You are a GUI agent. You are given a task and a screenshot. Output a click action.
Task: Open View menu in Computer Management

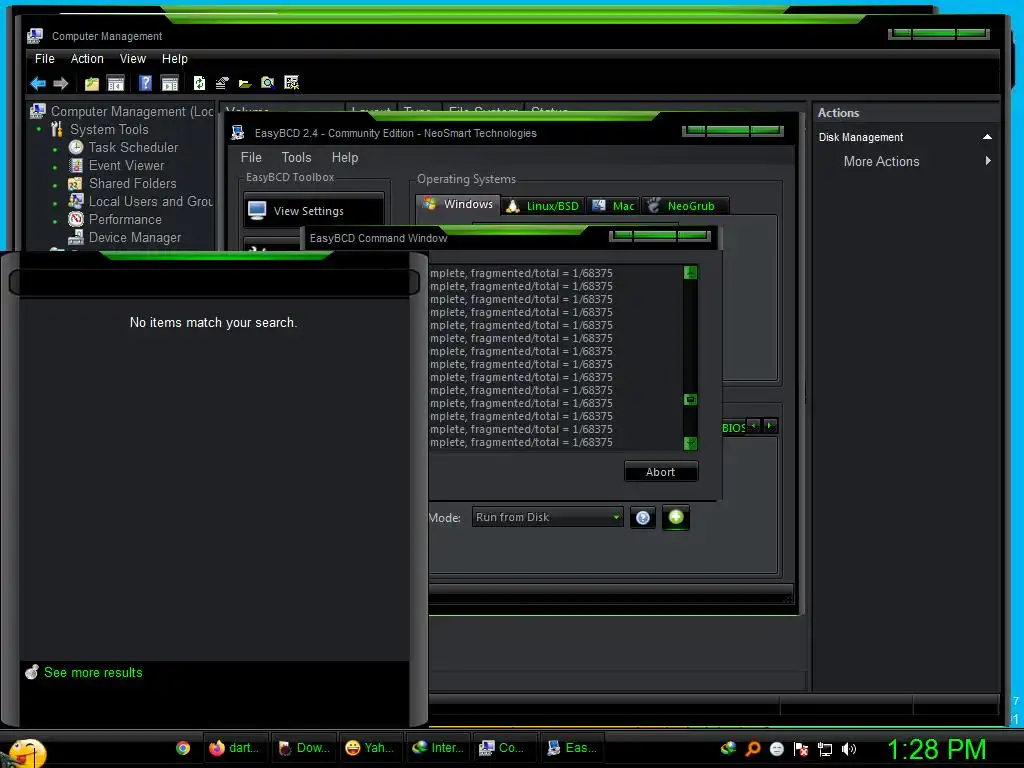(x=133, y=59)
